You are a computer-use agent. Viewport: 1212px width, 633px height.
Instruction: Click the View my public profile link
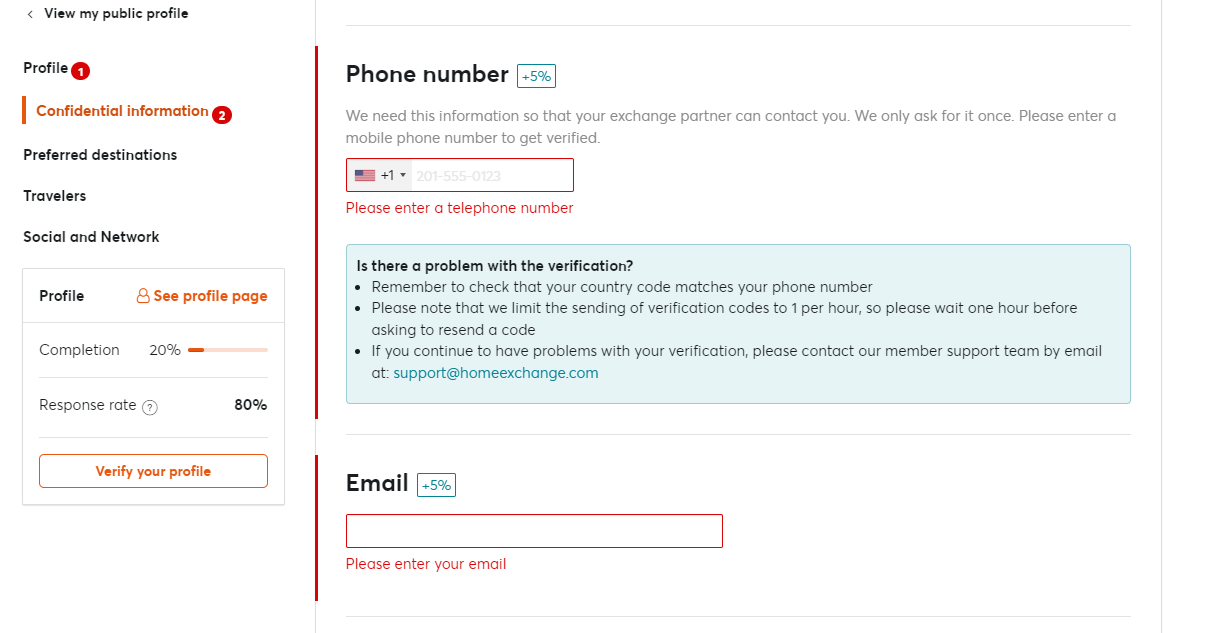click(116, 14)
